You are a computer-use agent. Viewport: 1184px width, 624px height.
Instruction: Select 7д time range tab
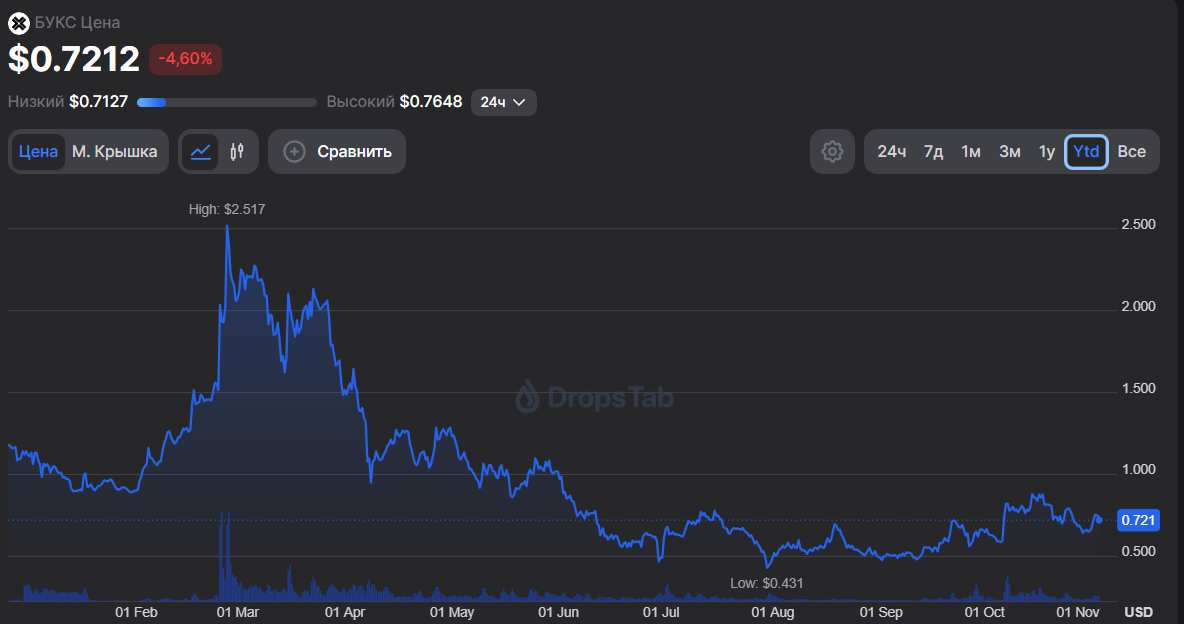point(933,152)
